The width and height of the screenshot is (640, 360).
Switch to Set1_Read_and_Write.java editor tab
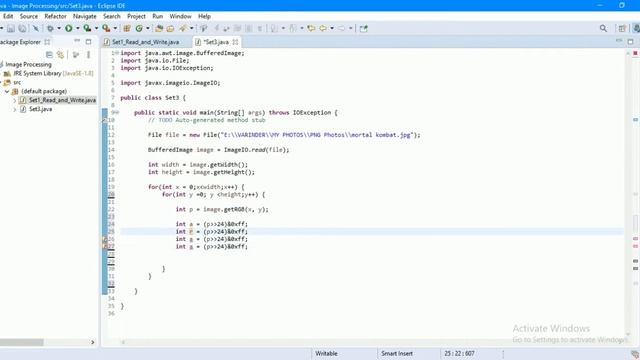pos(145,42)
